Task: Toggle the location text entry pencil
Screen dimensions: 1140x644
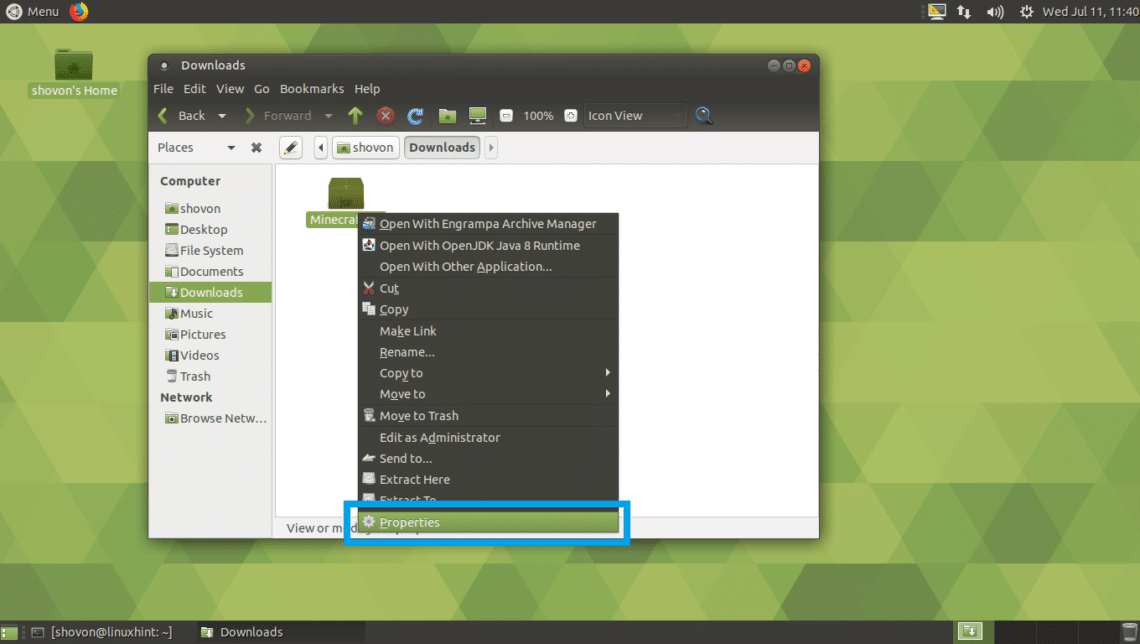Action: [x=291, y=148]
